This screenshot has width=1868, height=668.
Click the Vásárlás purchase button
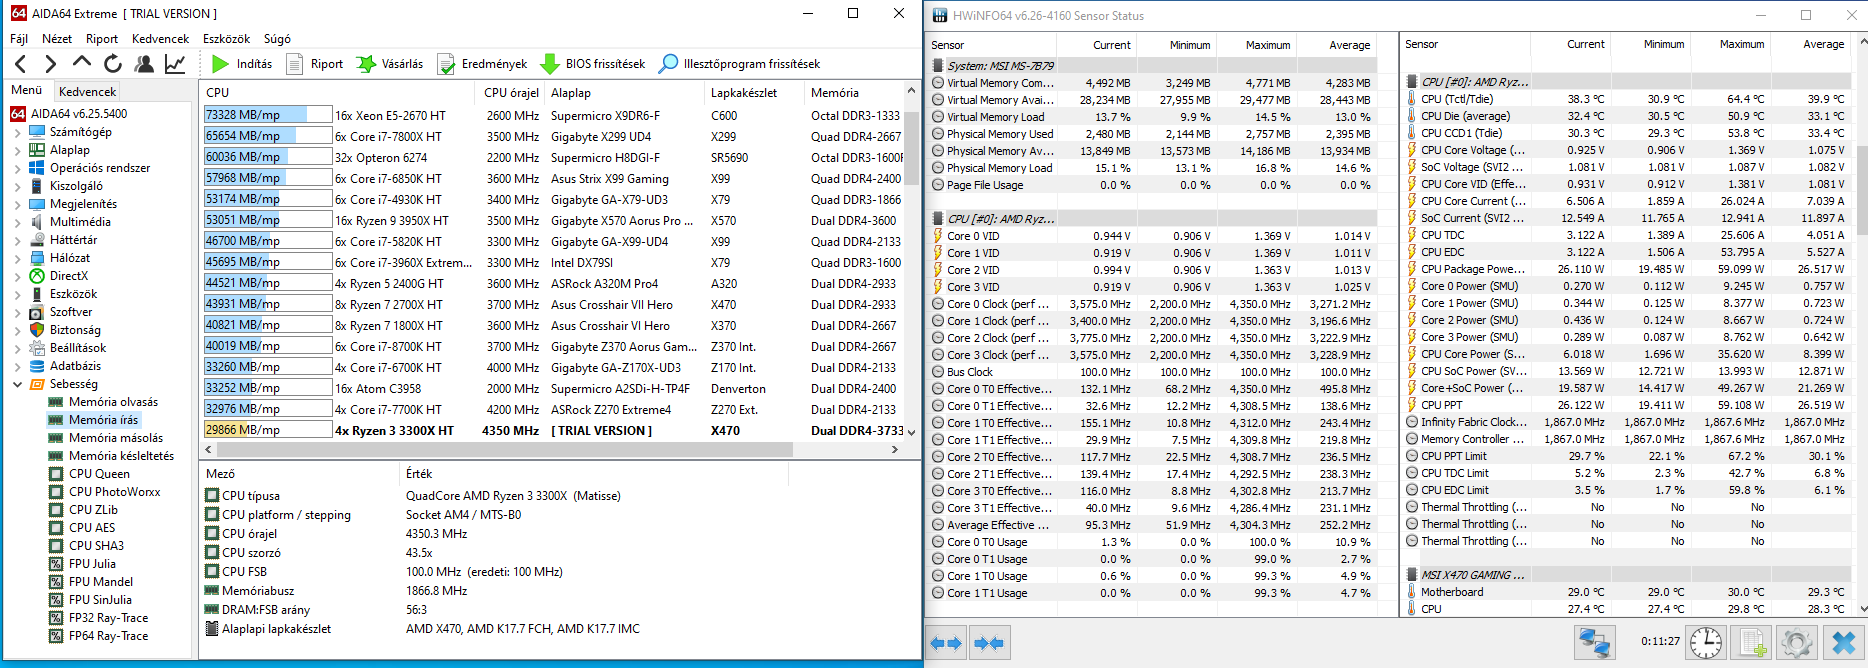391,64
